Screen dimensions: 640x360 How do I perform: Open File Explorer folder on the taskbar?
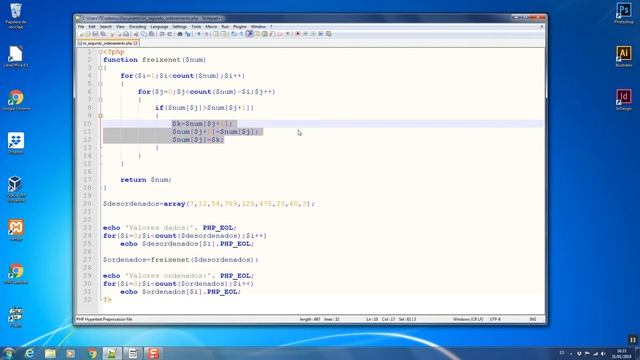click(50, 353)
